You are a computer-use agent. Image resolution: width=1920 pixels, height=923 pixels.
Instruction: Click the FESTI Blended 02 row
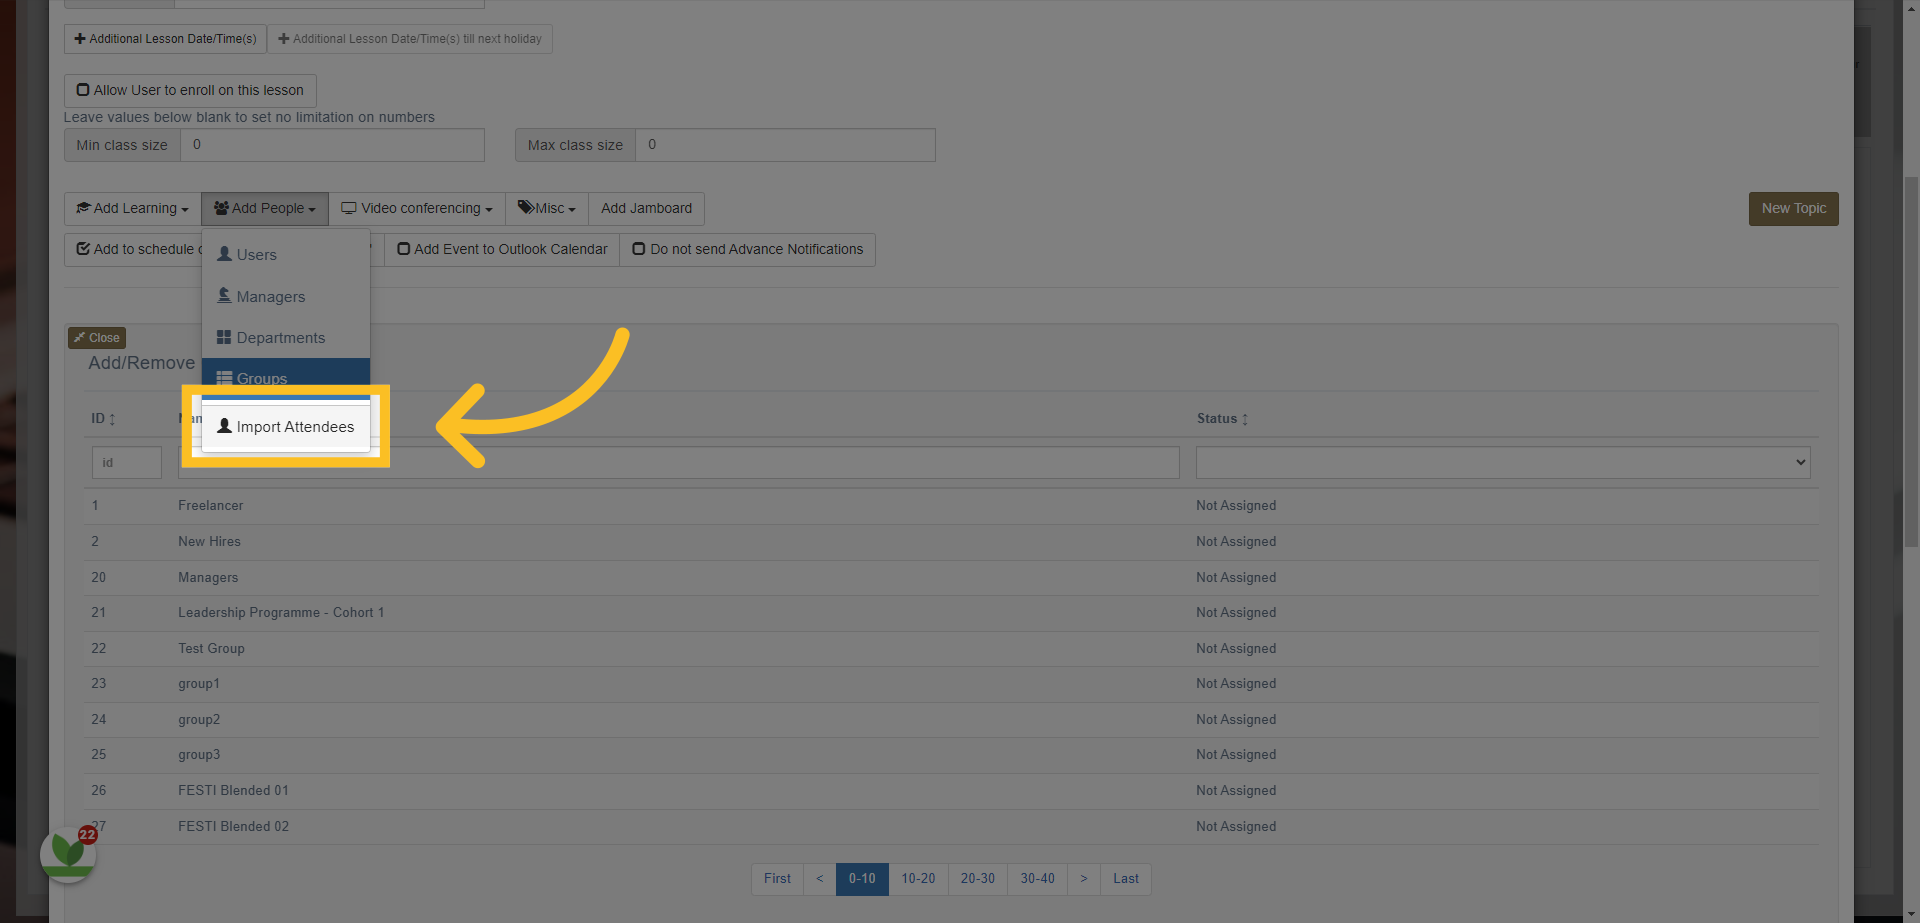pyautogui.click(x=951, y=827)
